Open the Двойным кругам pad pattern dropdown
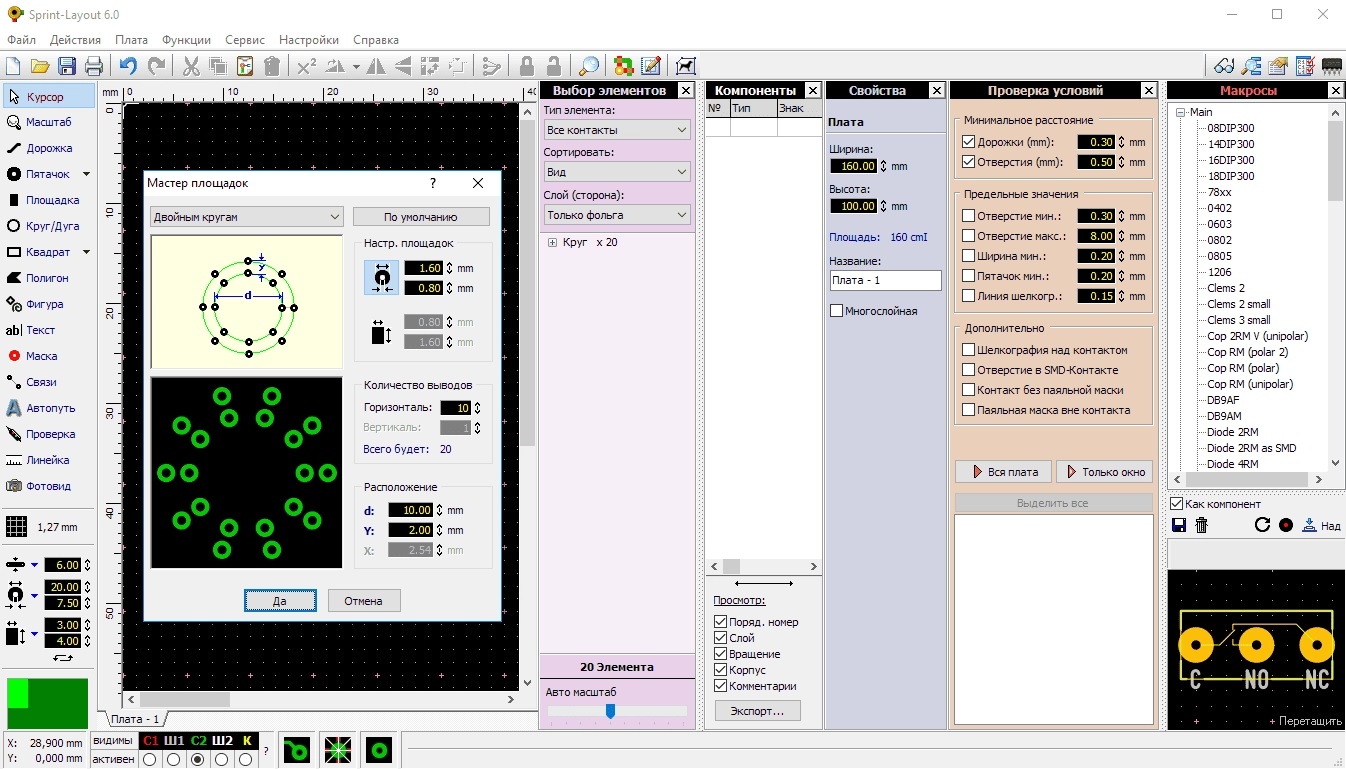 click(247, 216)
